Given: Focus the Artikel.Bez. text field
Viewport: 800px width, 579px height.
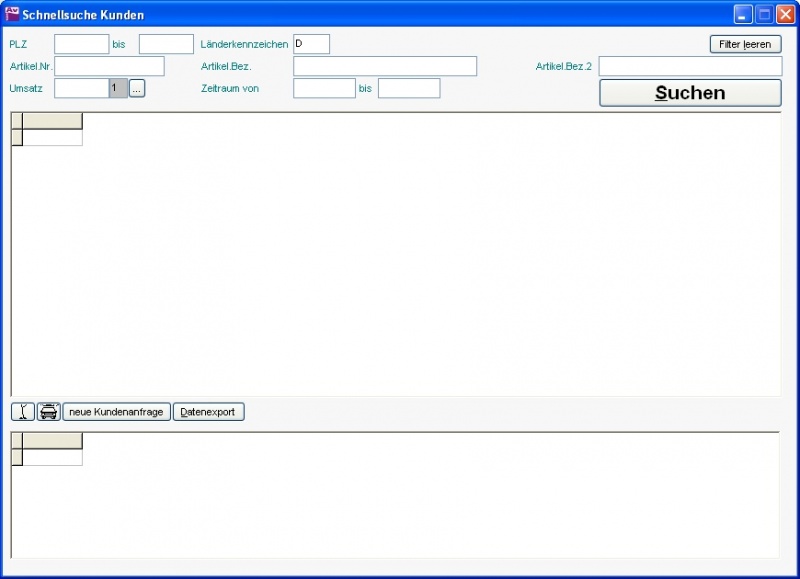Looking at the screenshot, I should [x=385, y=66].
